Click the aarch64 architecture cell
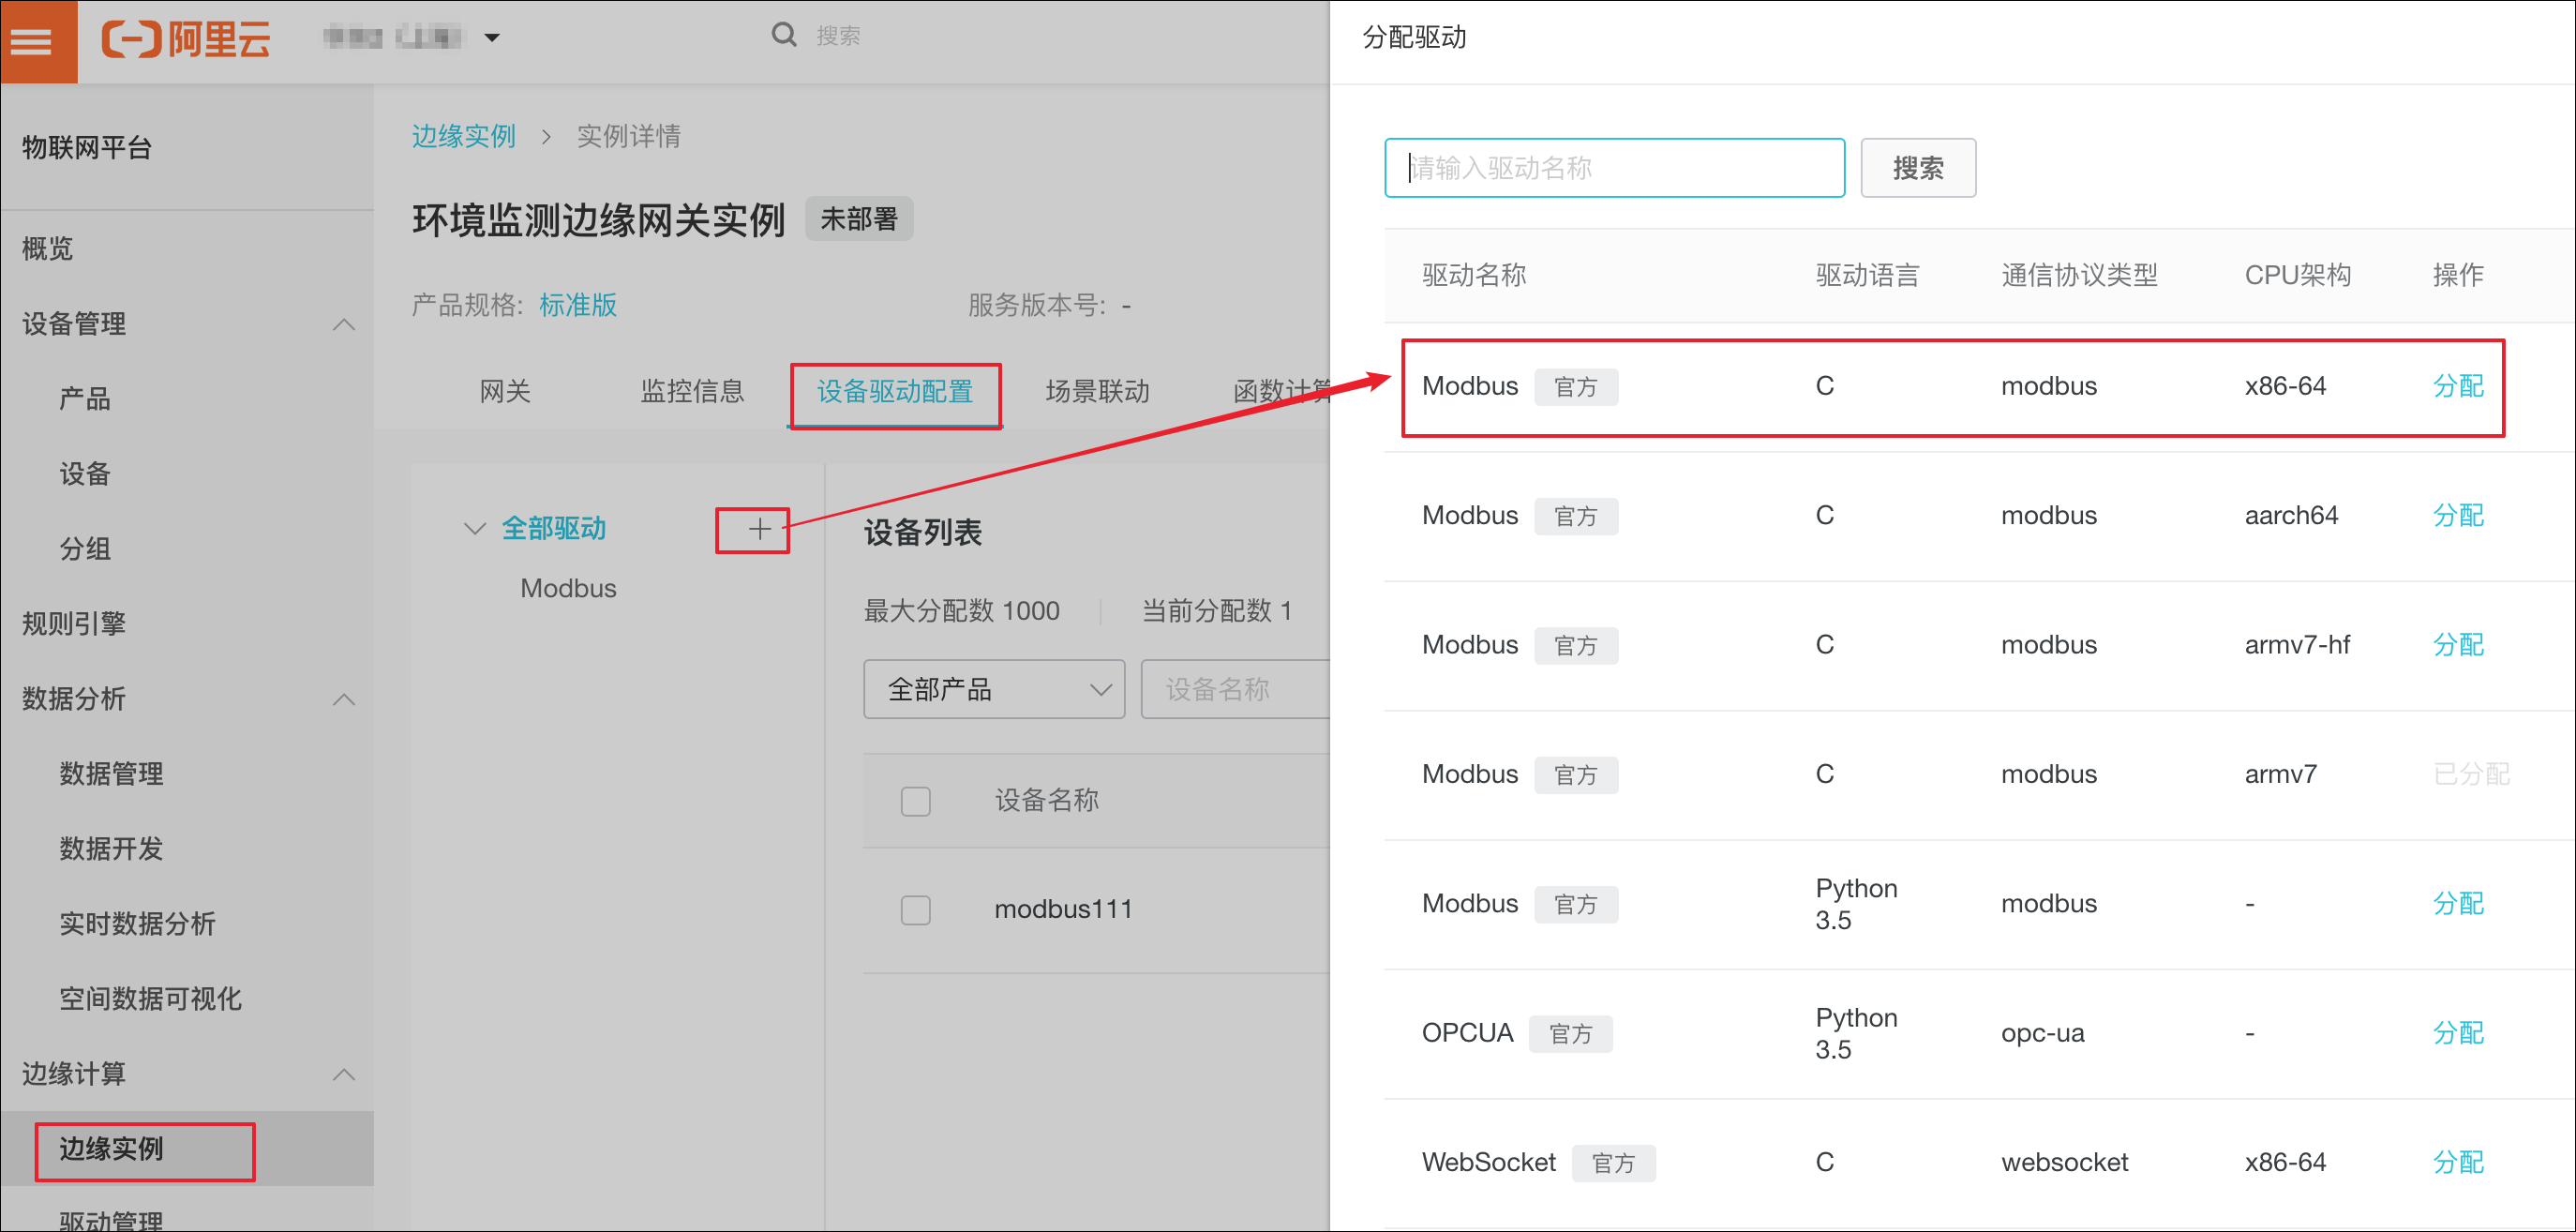The image size is (2576, 1232). tap(2291, 516)
